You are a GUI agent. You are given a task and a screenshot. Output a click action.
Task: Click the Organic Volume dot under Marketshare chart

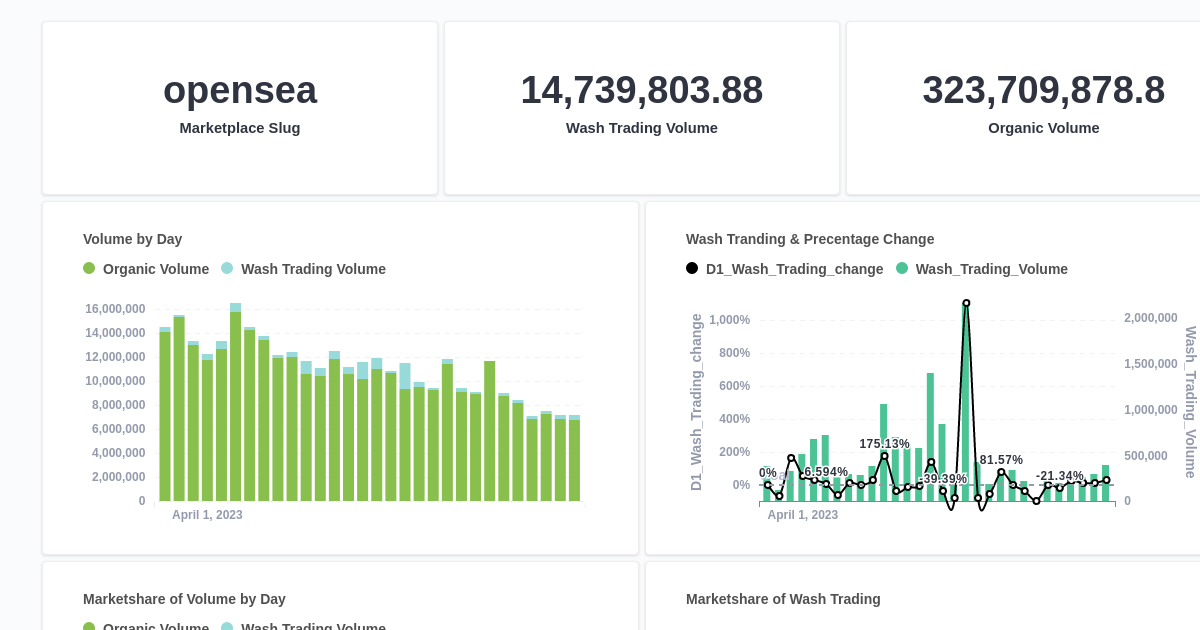click(88, 628)
